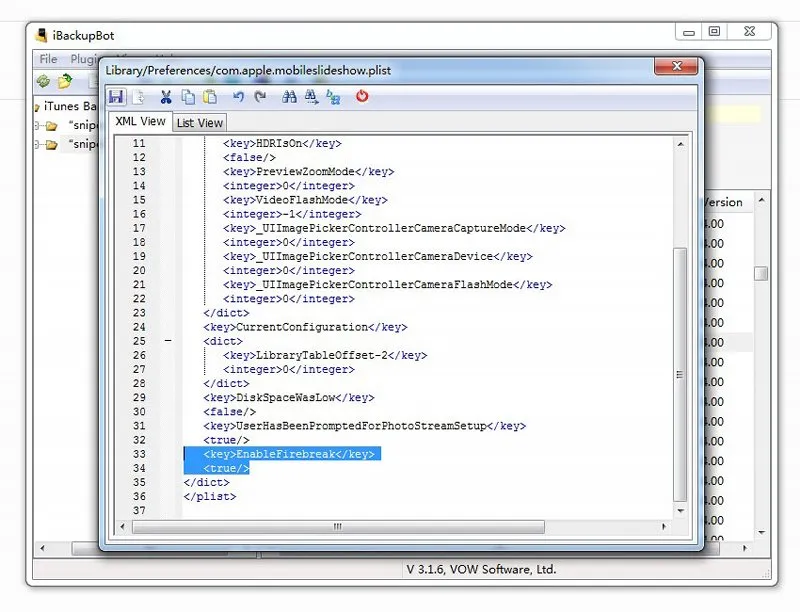This screenshot has width=800, height=612.
Task: Click the Version column header
Action: pyautogui.click(x=723, y=202)
